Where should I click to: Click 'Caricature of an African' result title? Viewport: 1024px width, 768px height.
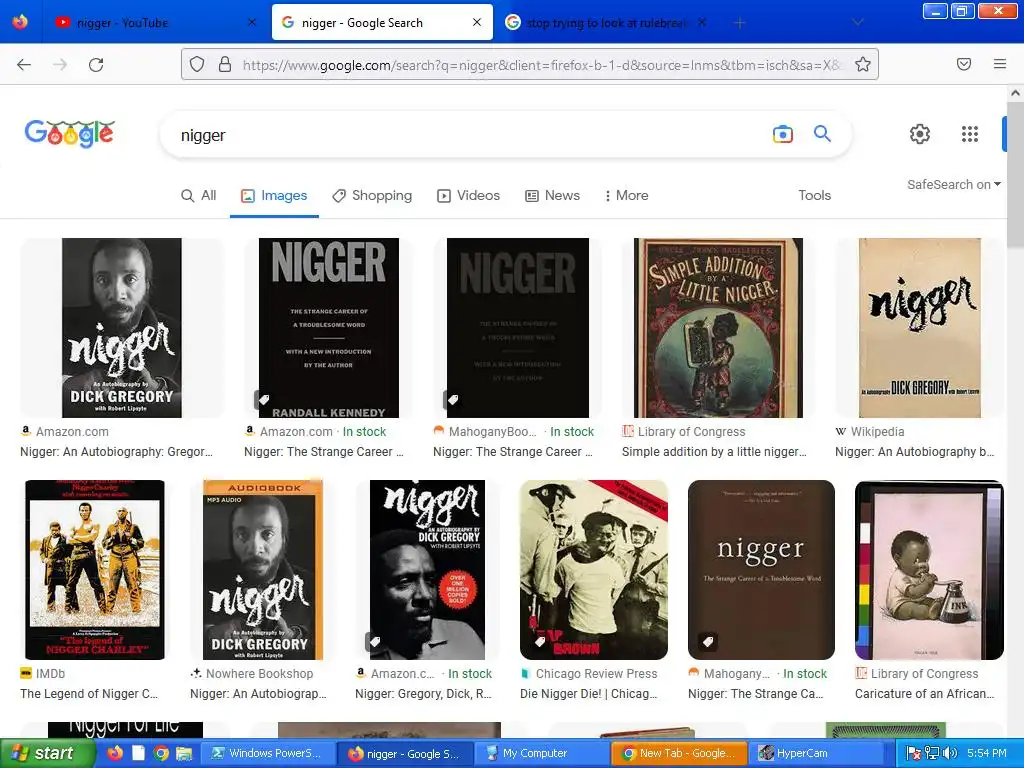pos(924,694)
